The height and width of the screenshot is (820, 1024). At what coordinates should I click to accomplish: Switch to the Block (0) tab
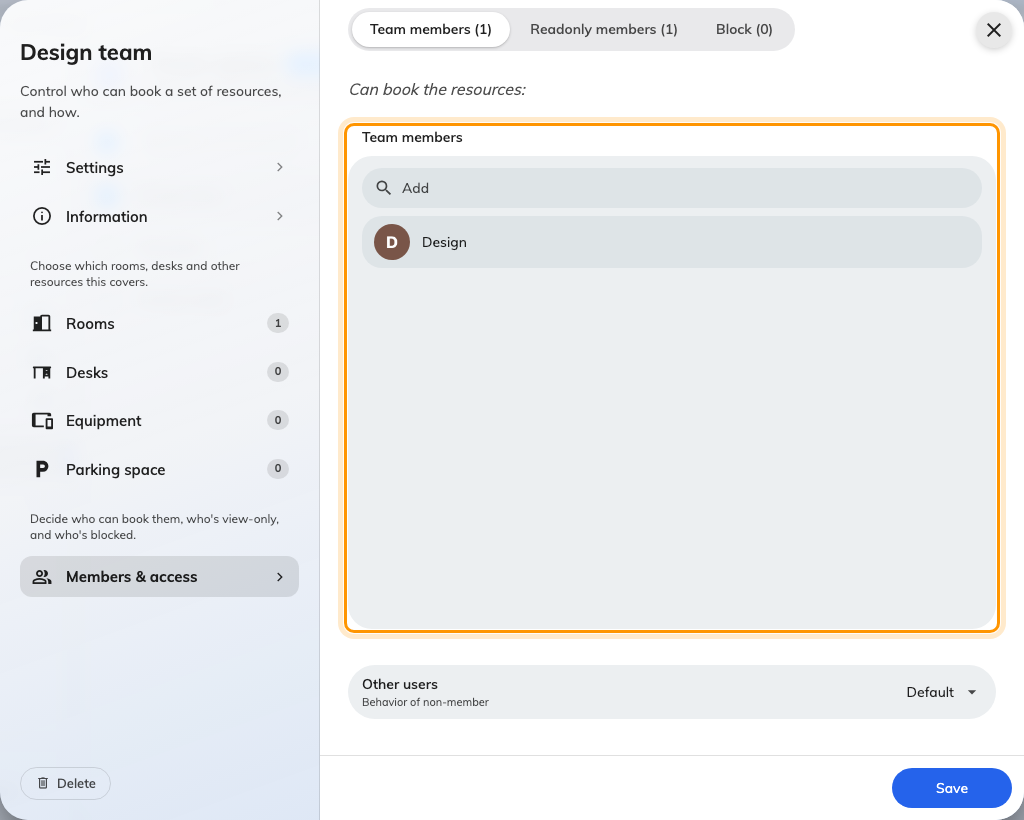(x=744, y=29)
